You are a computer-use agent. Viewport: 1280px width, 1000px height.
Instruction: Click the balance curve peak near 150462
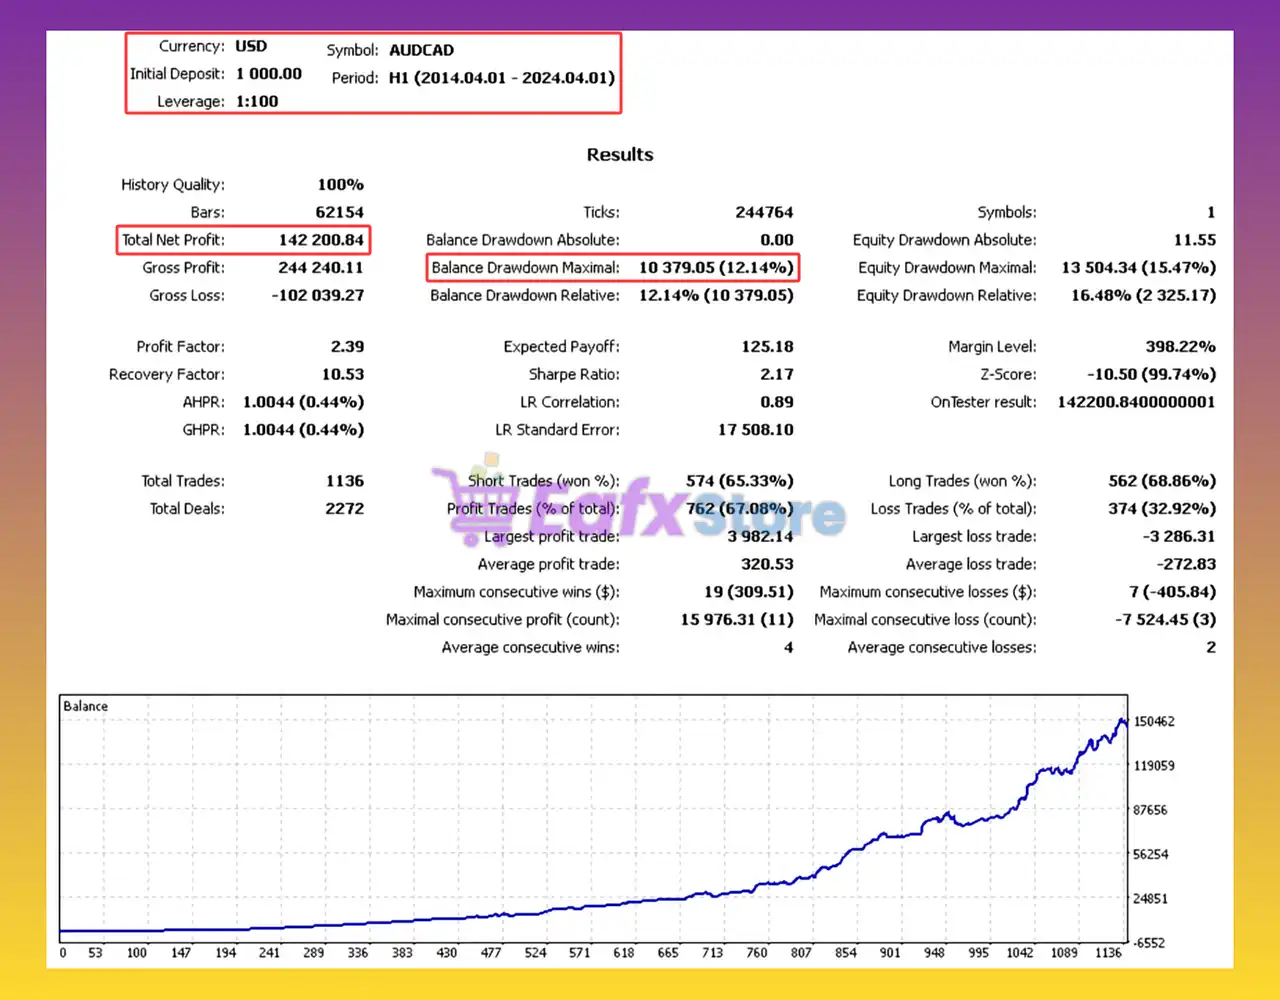pos(1122,720)
